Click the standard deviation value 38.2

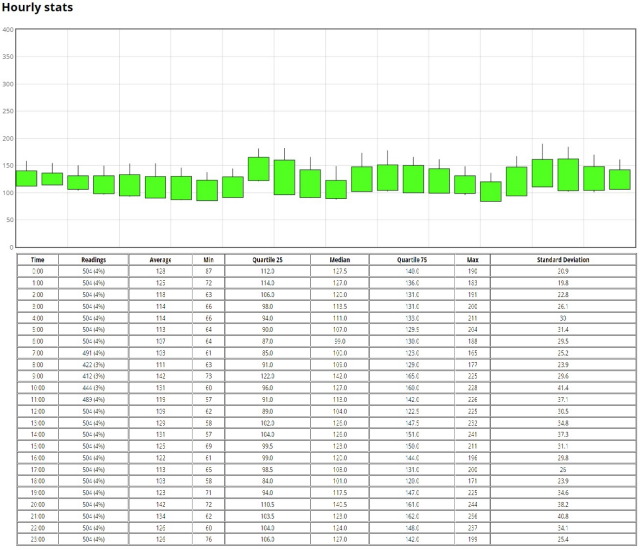point(563,504)
